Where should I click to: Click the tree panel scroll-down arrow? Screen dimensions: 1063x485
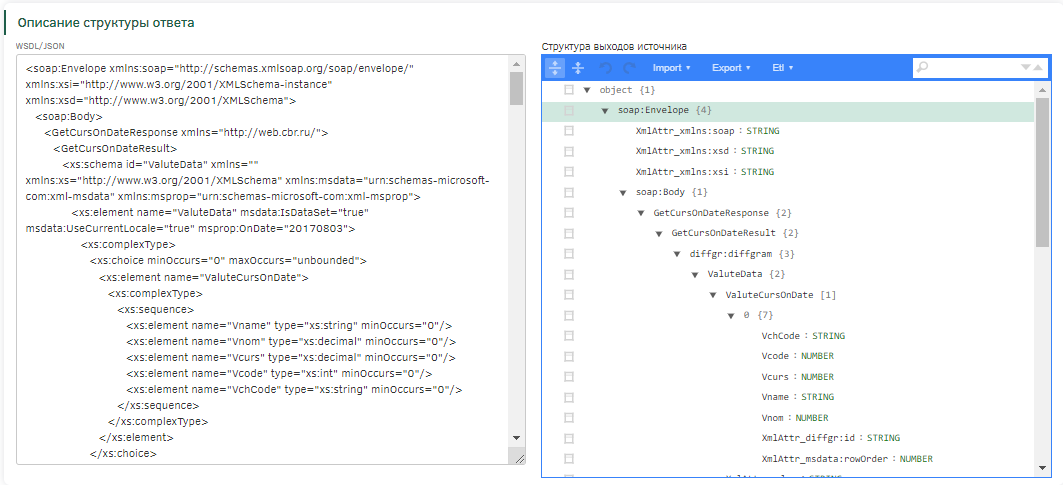point(1042,468)
